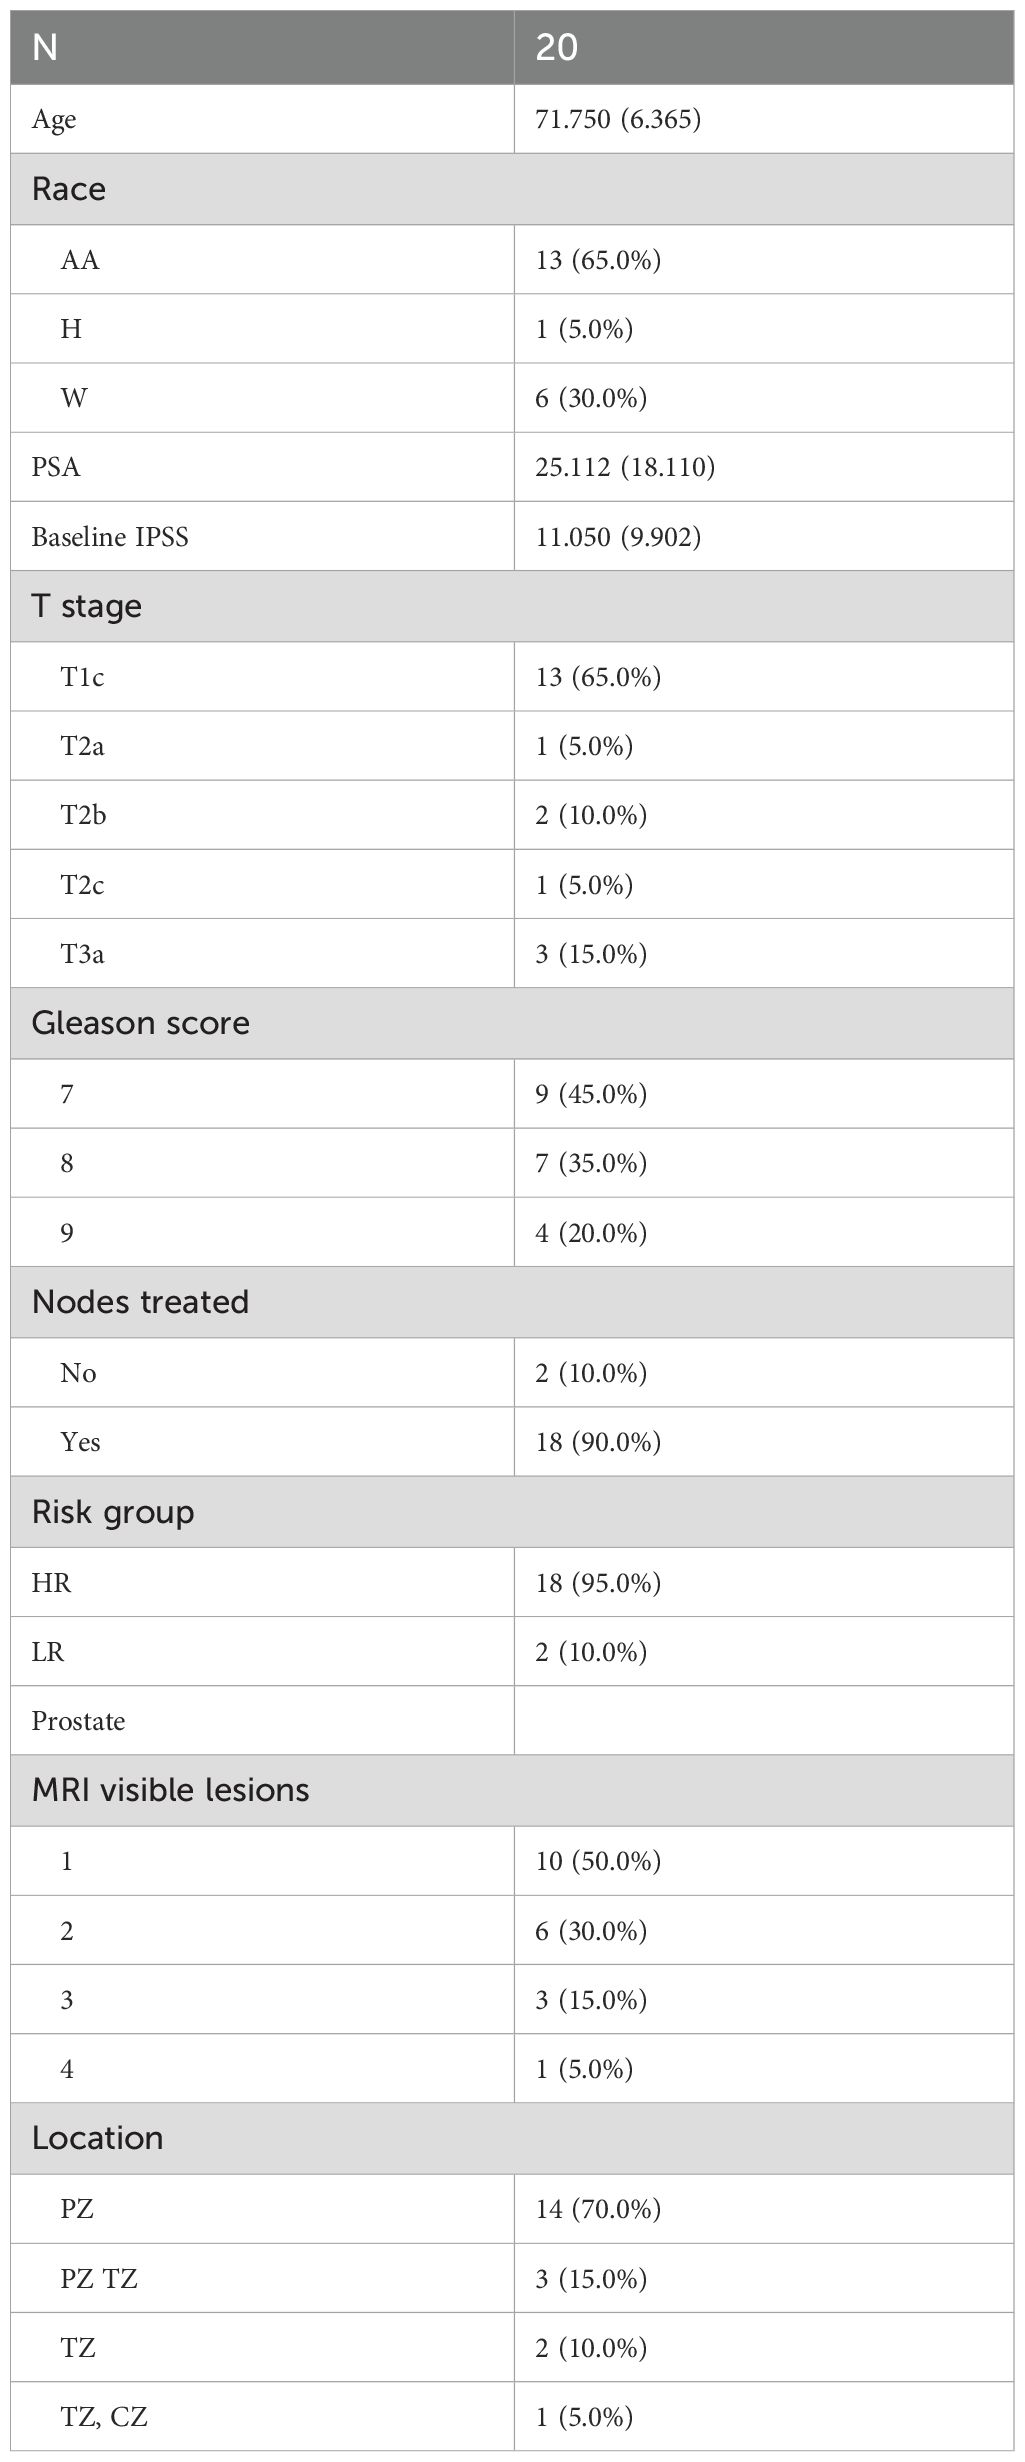
Task: Select the T2b row label
Action: pos(83,815)
